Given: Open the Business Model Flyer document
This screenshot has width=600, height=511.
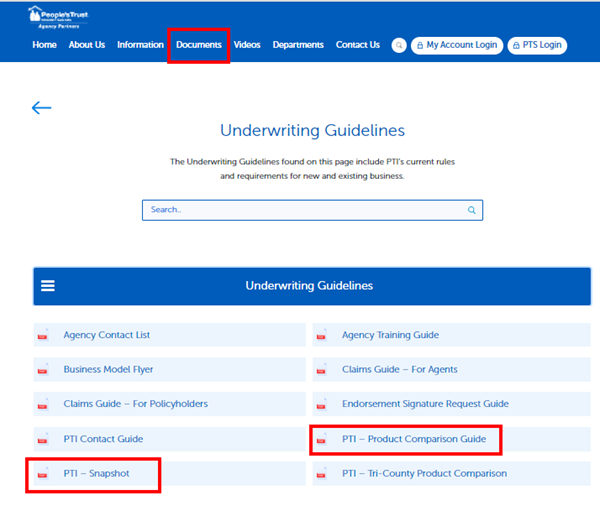Looking at the screenshot, I should coord(170,369).
